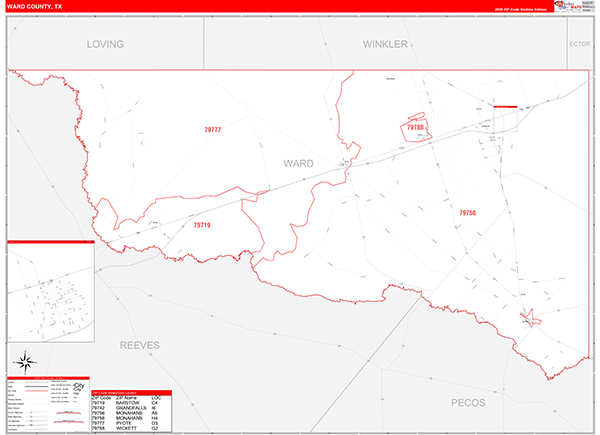Image resolution: width=600 pixels, height=435 pixels.
Task: Click the WARD COUNTY, TX title
Action: 34,7
